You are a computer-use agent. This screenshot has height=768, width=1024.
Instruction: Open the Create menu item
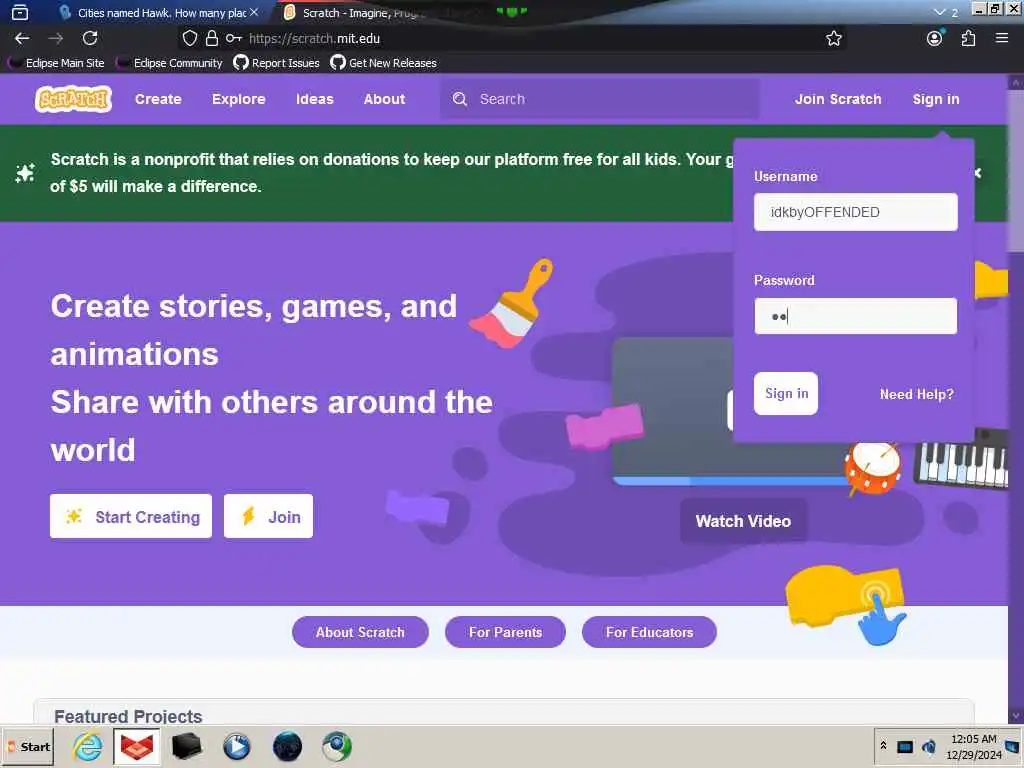(158, 99)
